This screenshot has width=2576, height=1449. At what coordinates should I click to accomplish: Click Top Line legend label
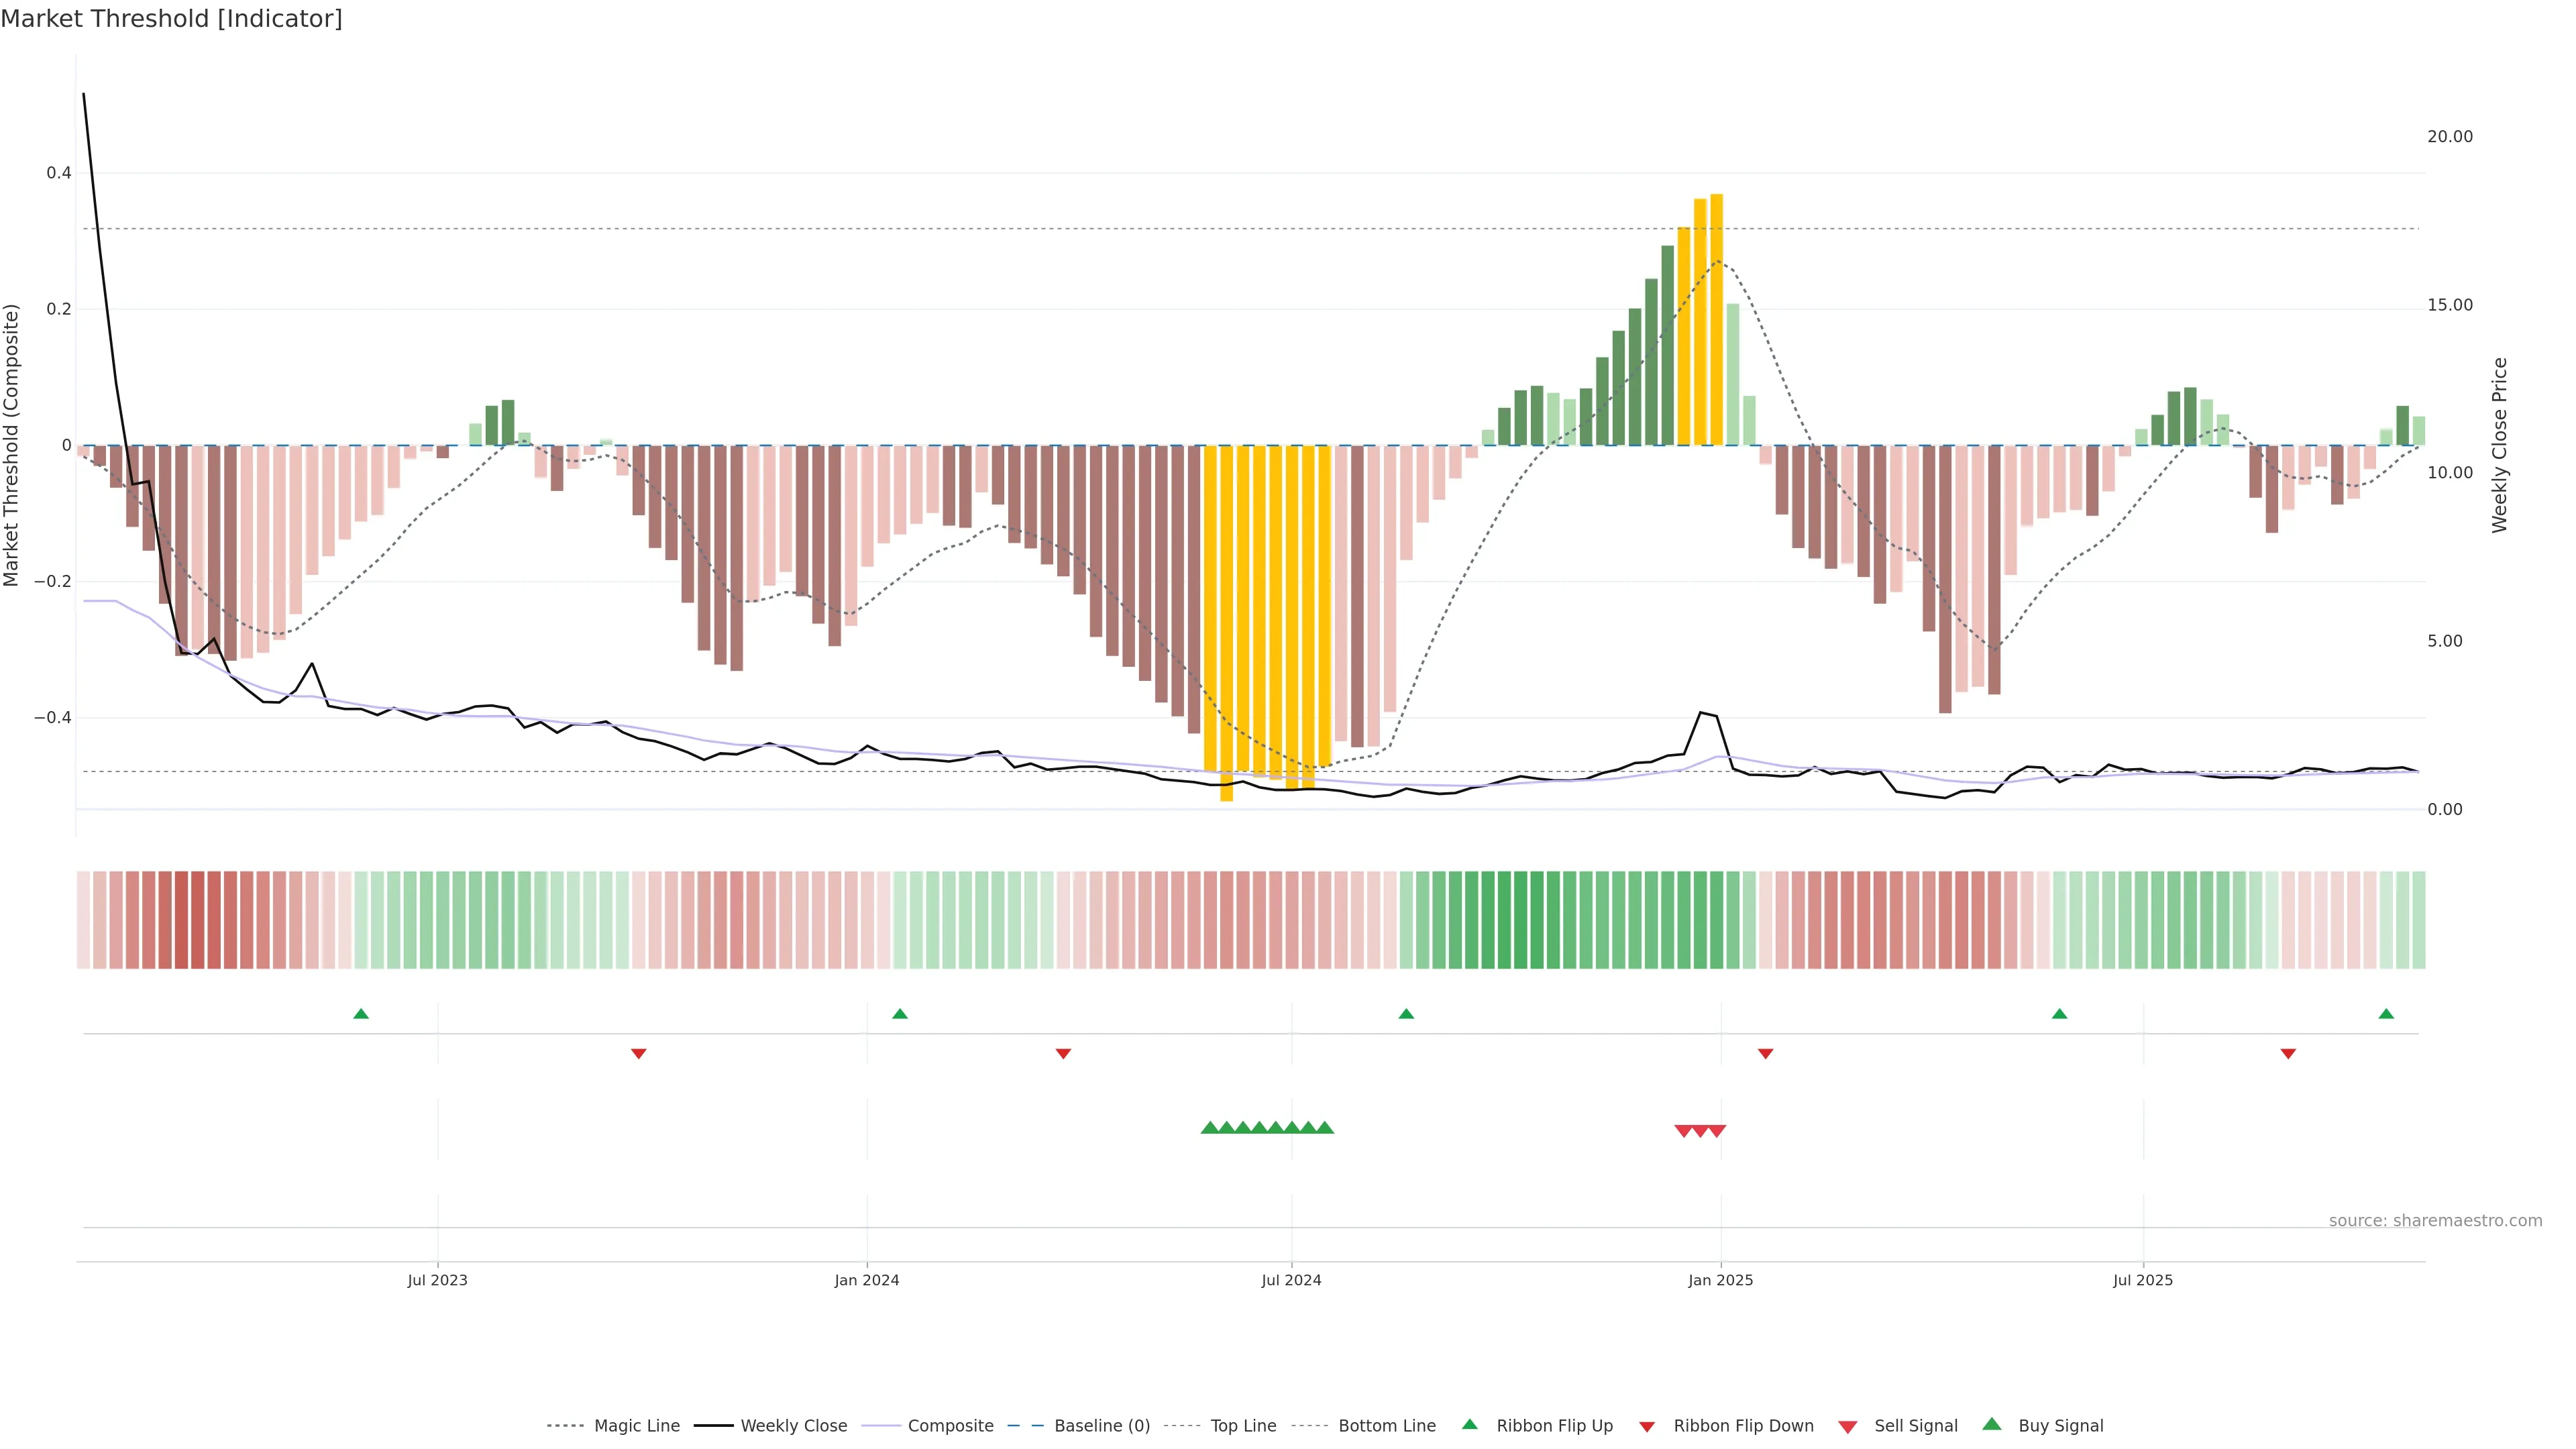pyautogui.click(x=1243, y=1426)
